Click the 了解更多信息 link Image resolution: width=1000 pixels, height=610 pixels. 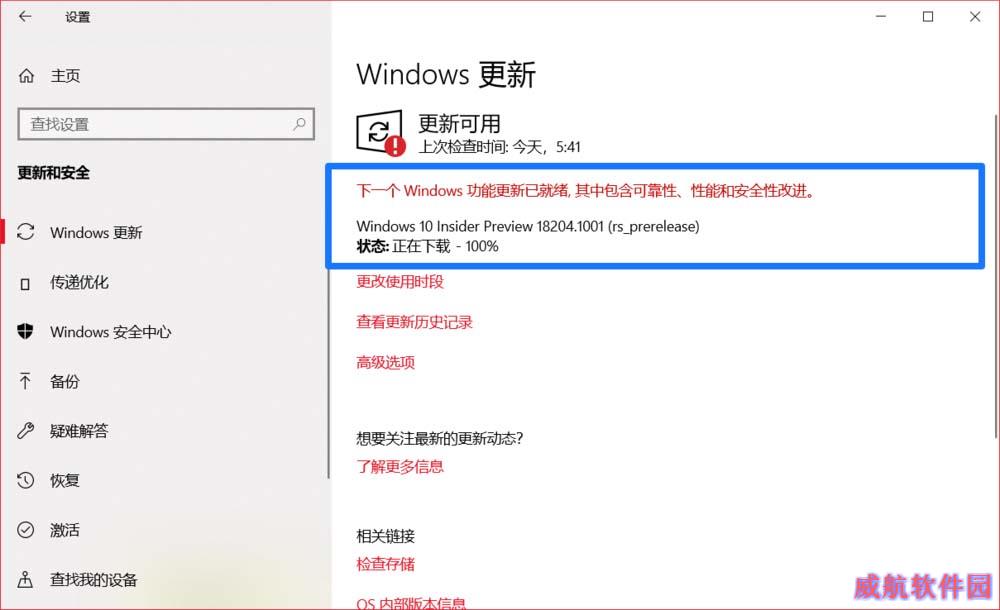[400, 466]
